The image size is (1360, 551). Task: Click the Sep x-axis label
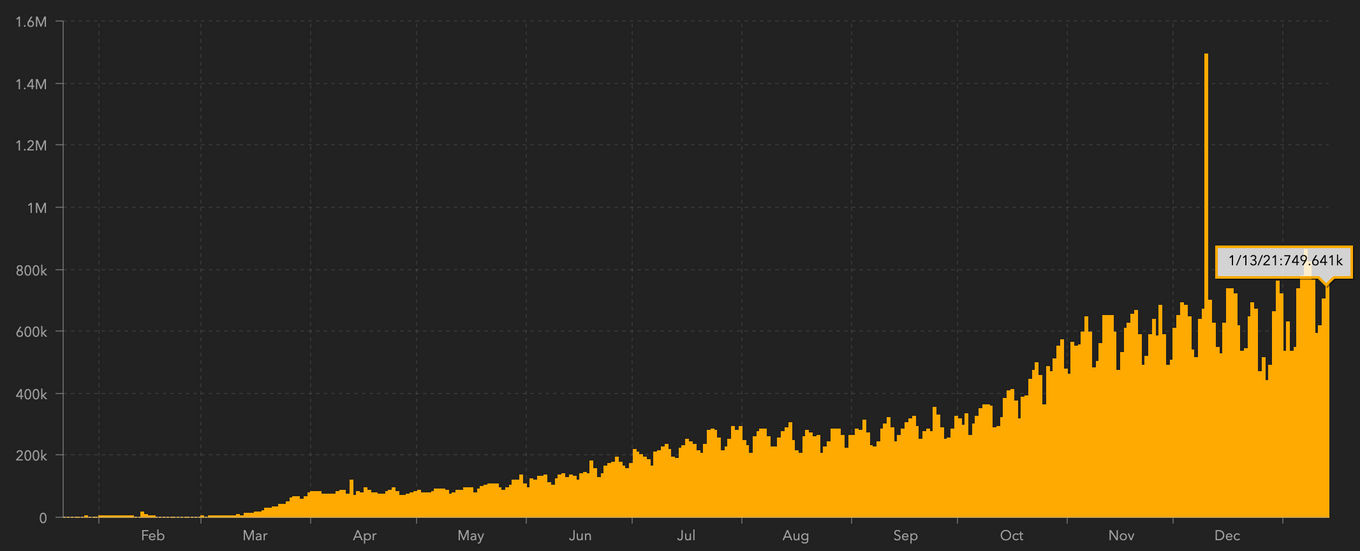tap(905, 536)
